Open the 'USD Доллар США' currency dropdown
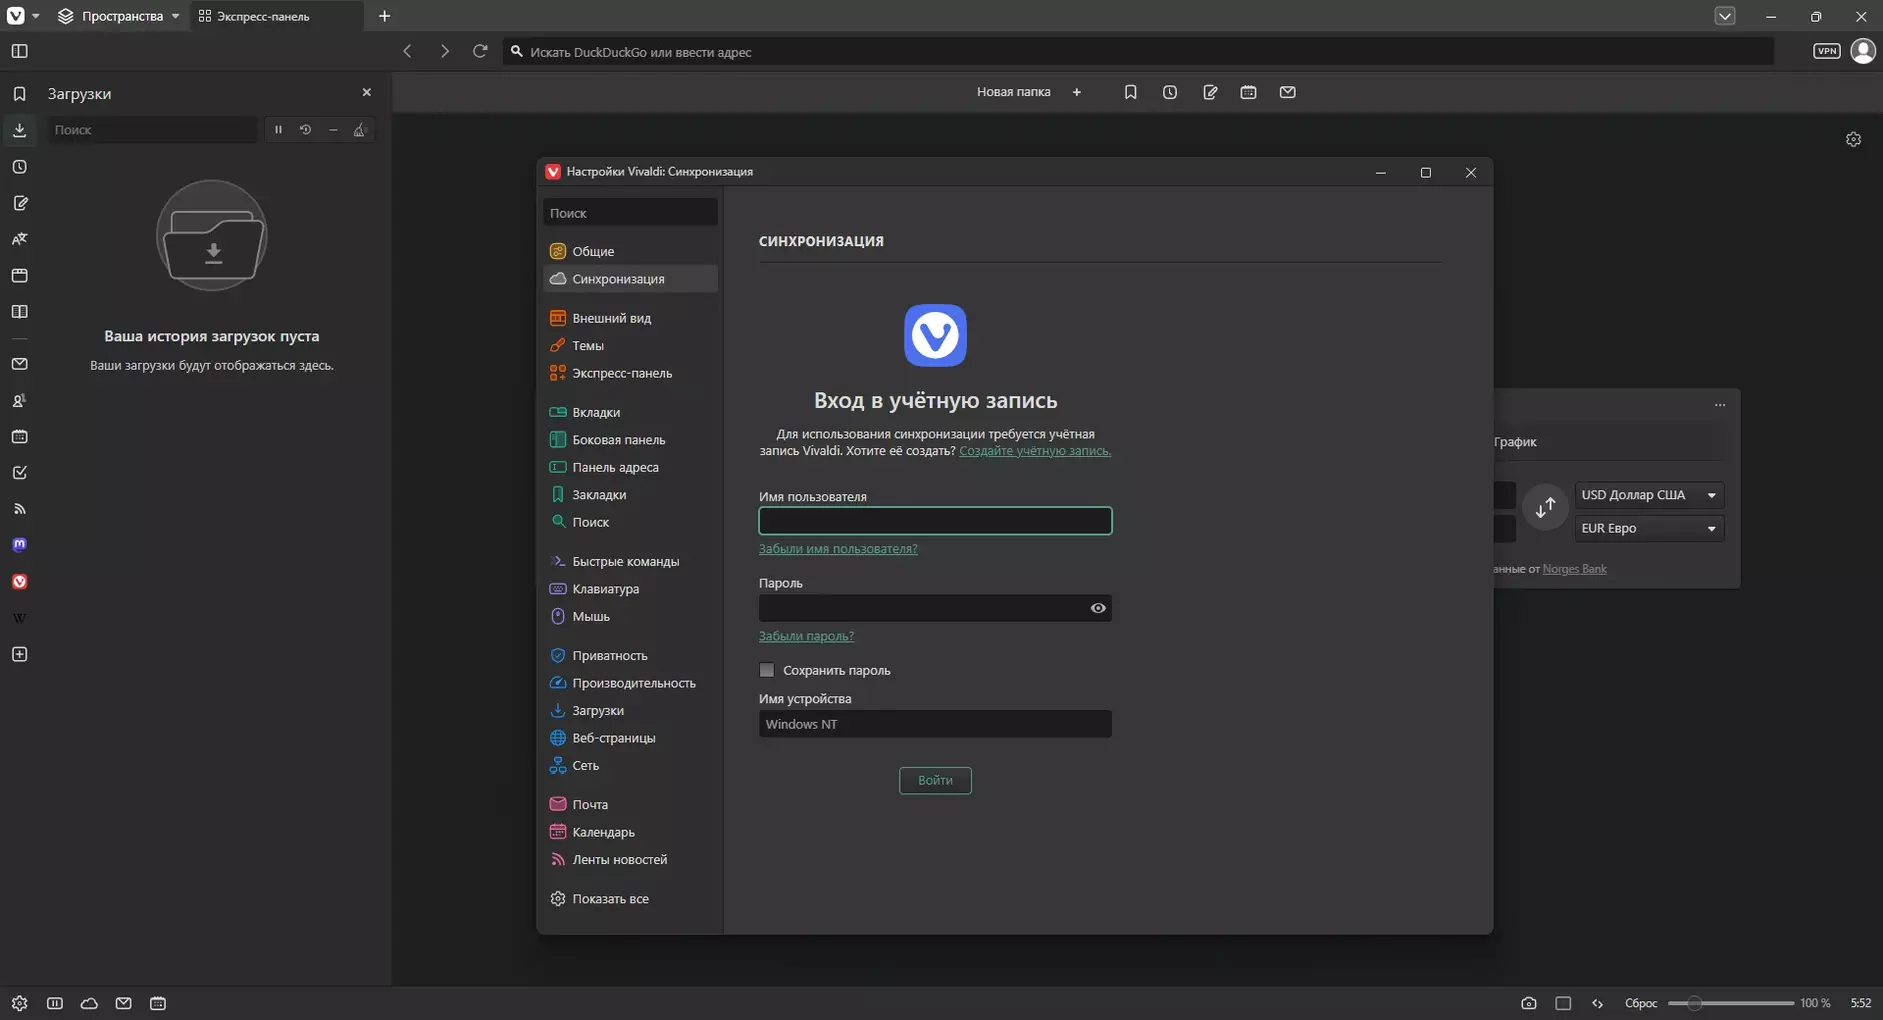Viewport: 1883px width, 1020px height. click(1648, 495)
